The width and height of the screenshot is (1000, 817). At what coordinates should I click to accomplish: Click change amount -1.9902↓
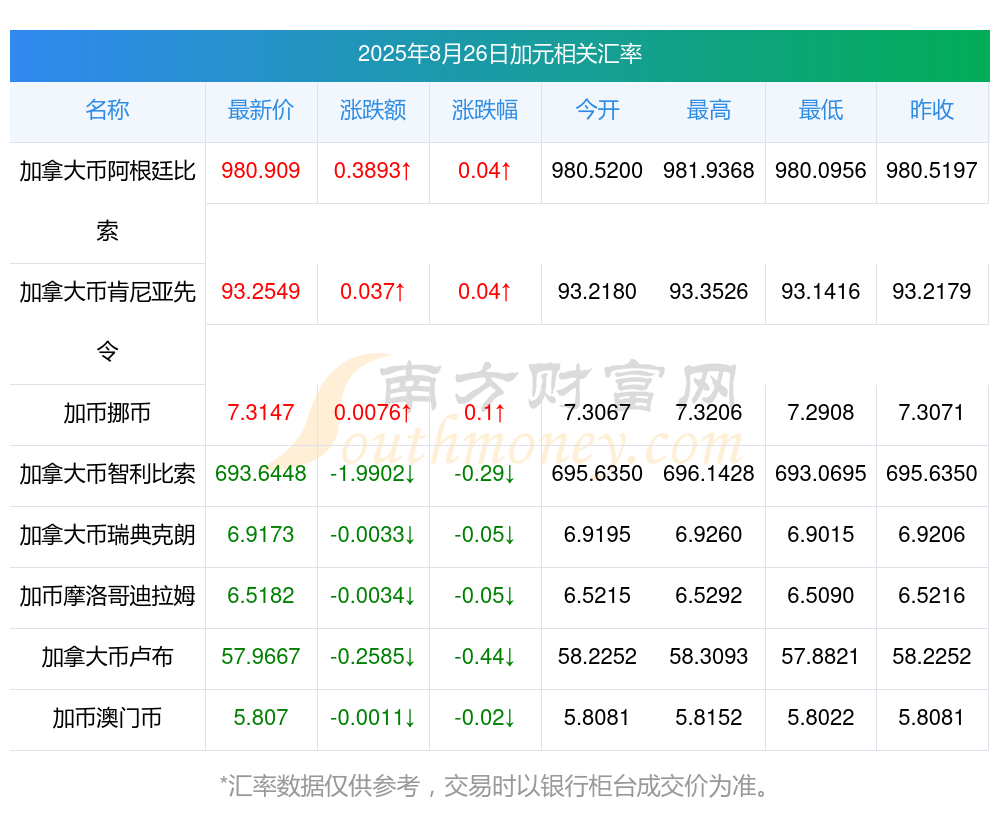(x=373, y=474)
